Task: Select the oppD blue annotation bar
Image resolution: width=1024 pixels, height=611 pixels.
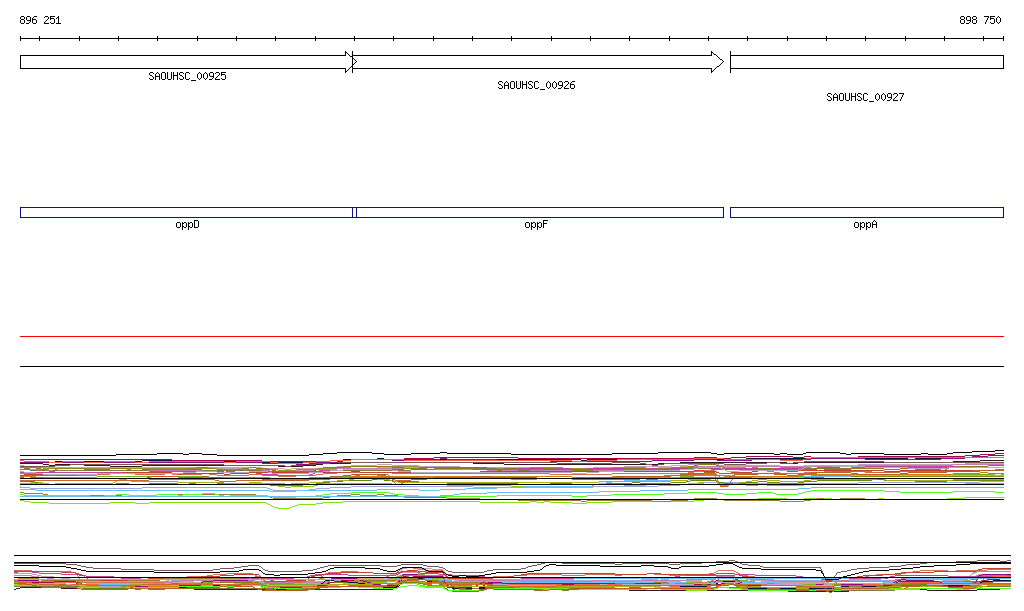Action: click(186, 212)
